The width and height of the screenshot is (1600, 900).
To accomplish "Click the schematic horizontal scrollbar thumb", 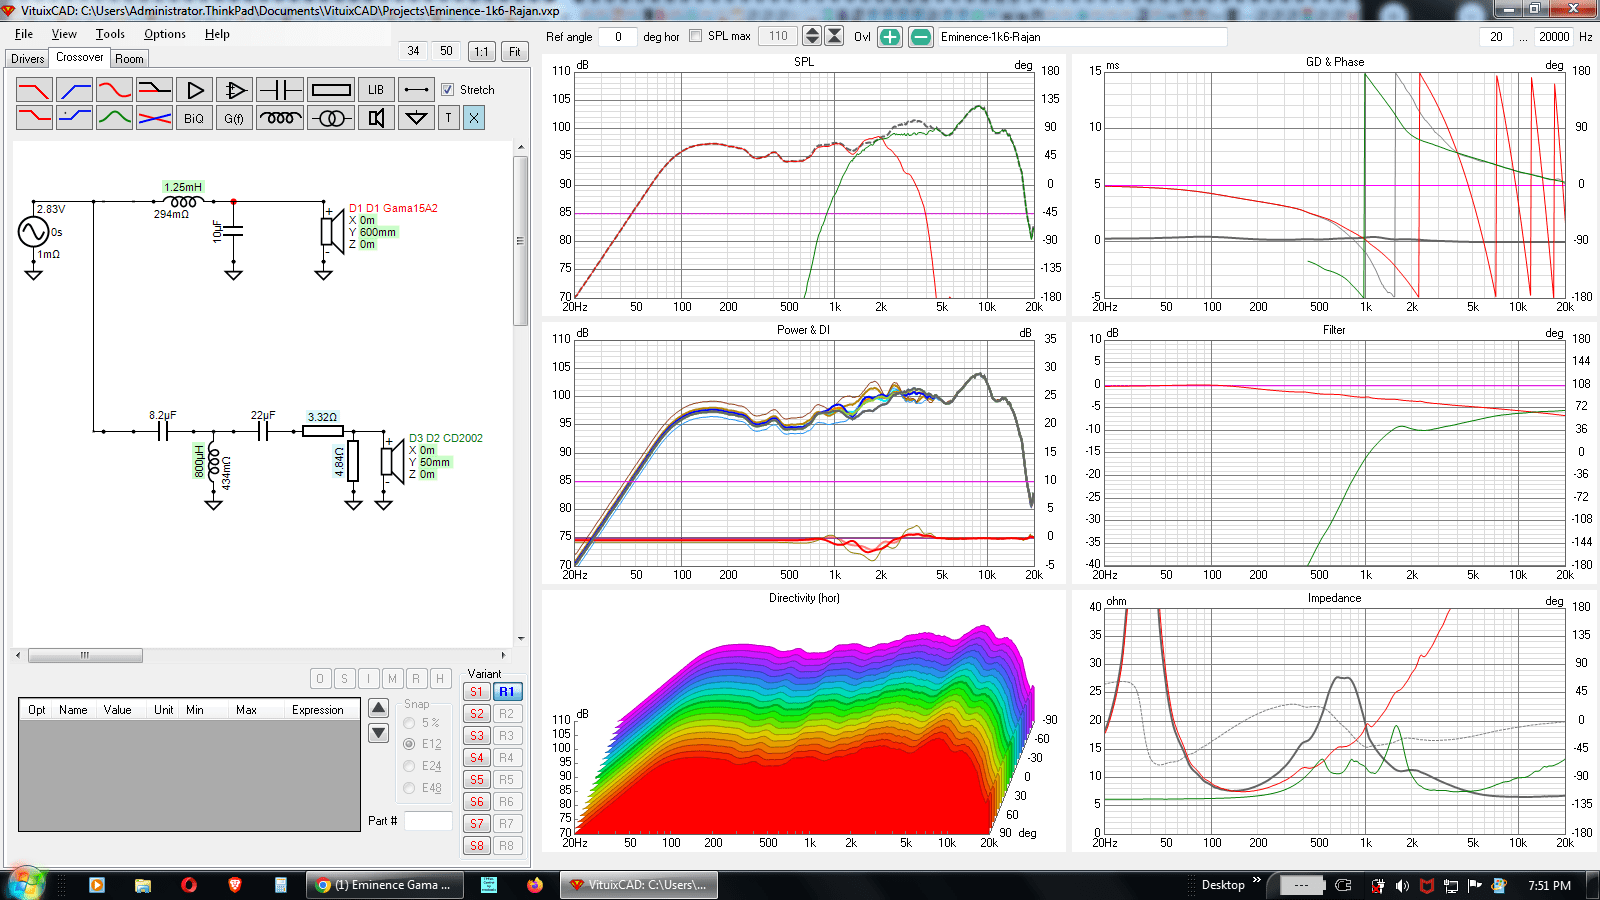I will pos(85,656).
